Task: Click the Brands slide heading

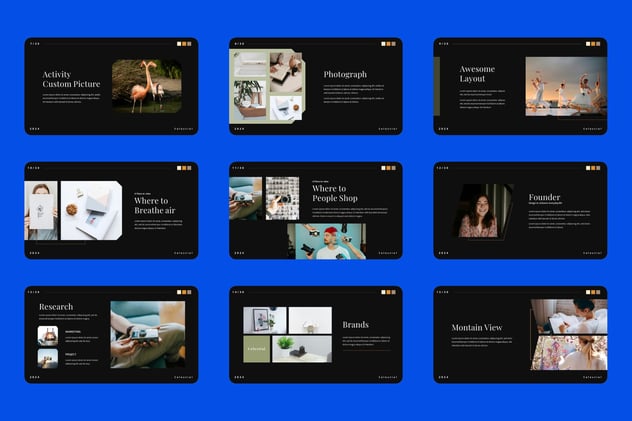Action: coord(356,324)
